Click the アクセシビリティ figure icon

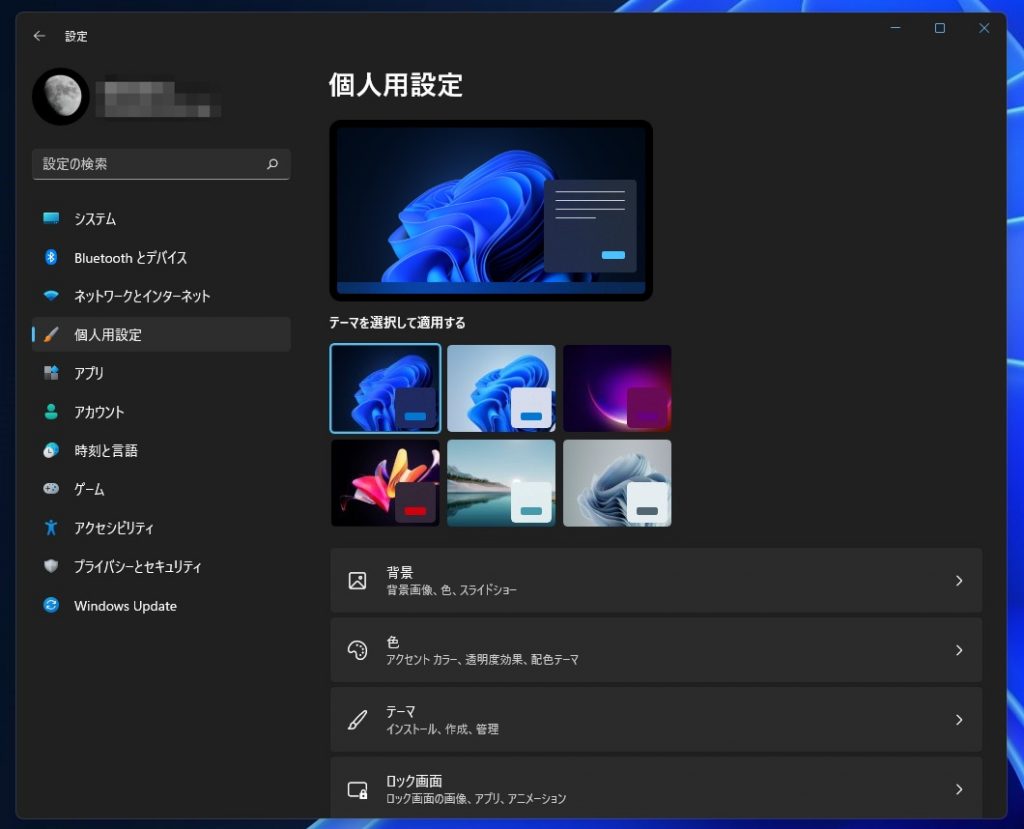[51, 528]
